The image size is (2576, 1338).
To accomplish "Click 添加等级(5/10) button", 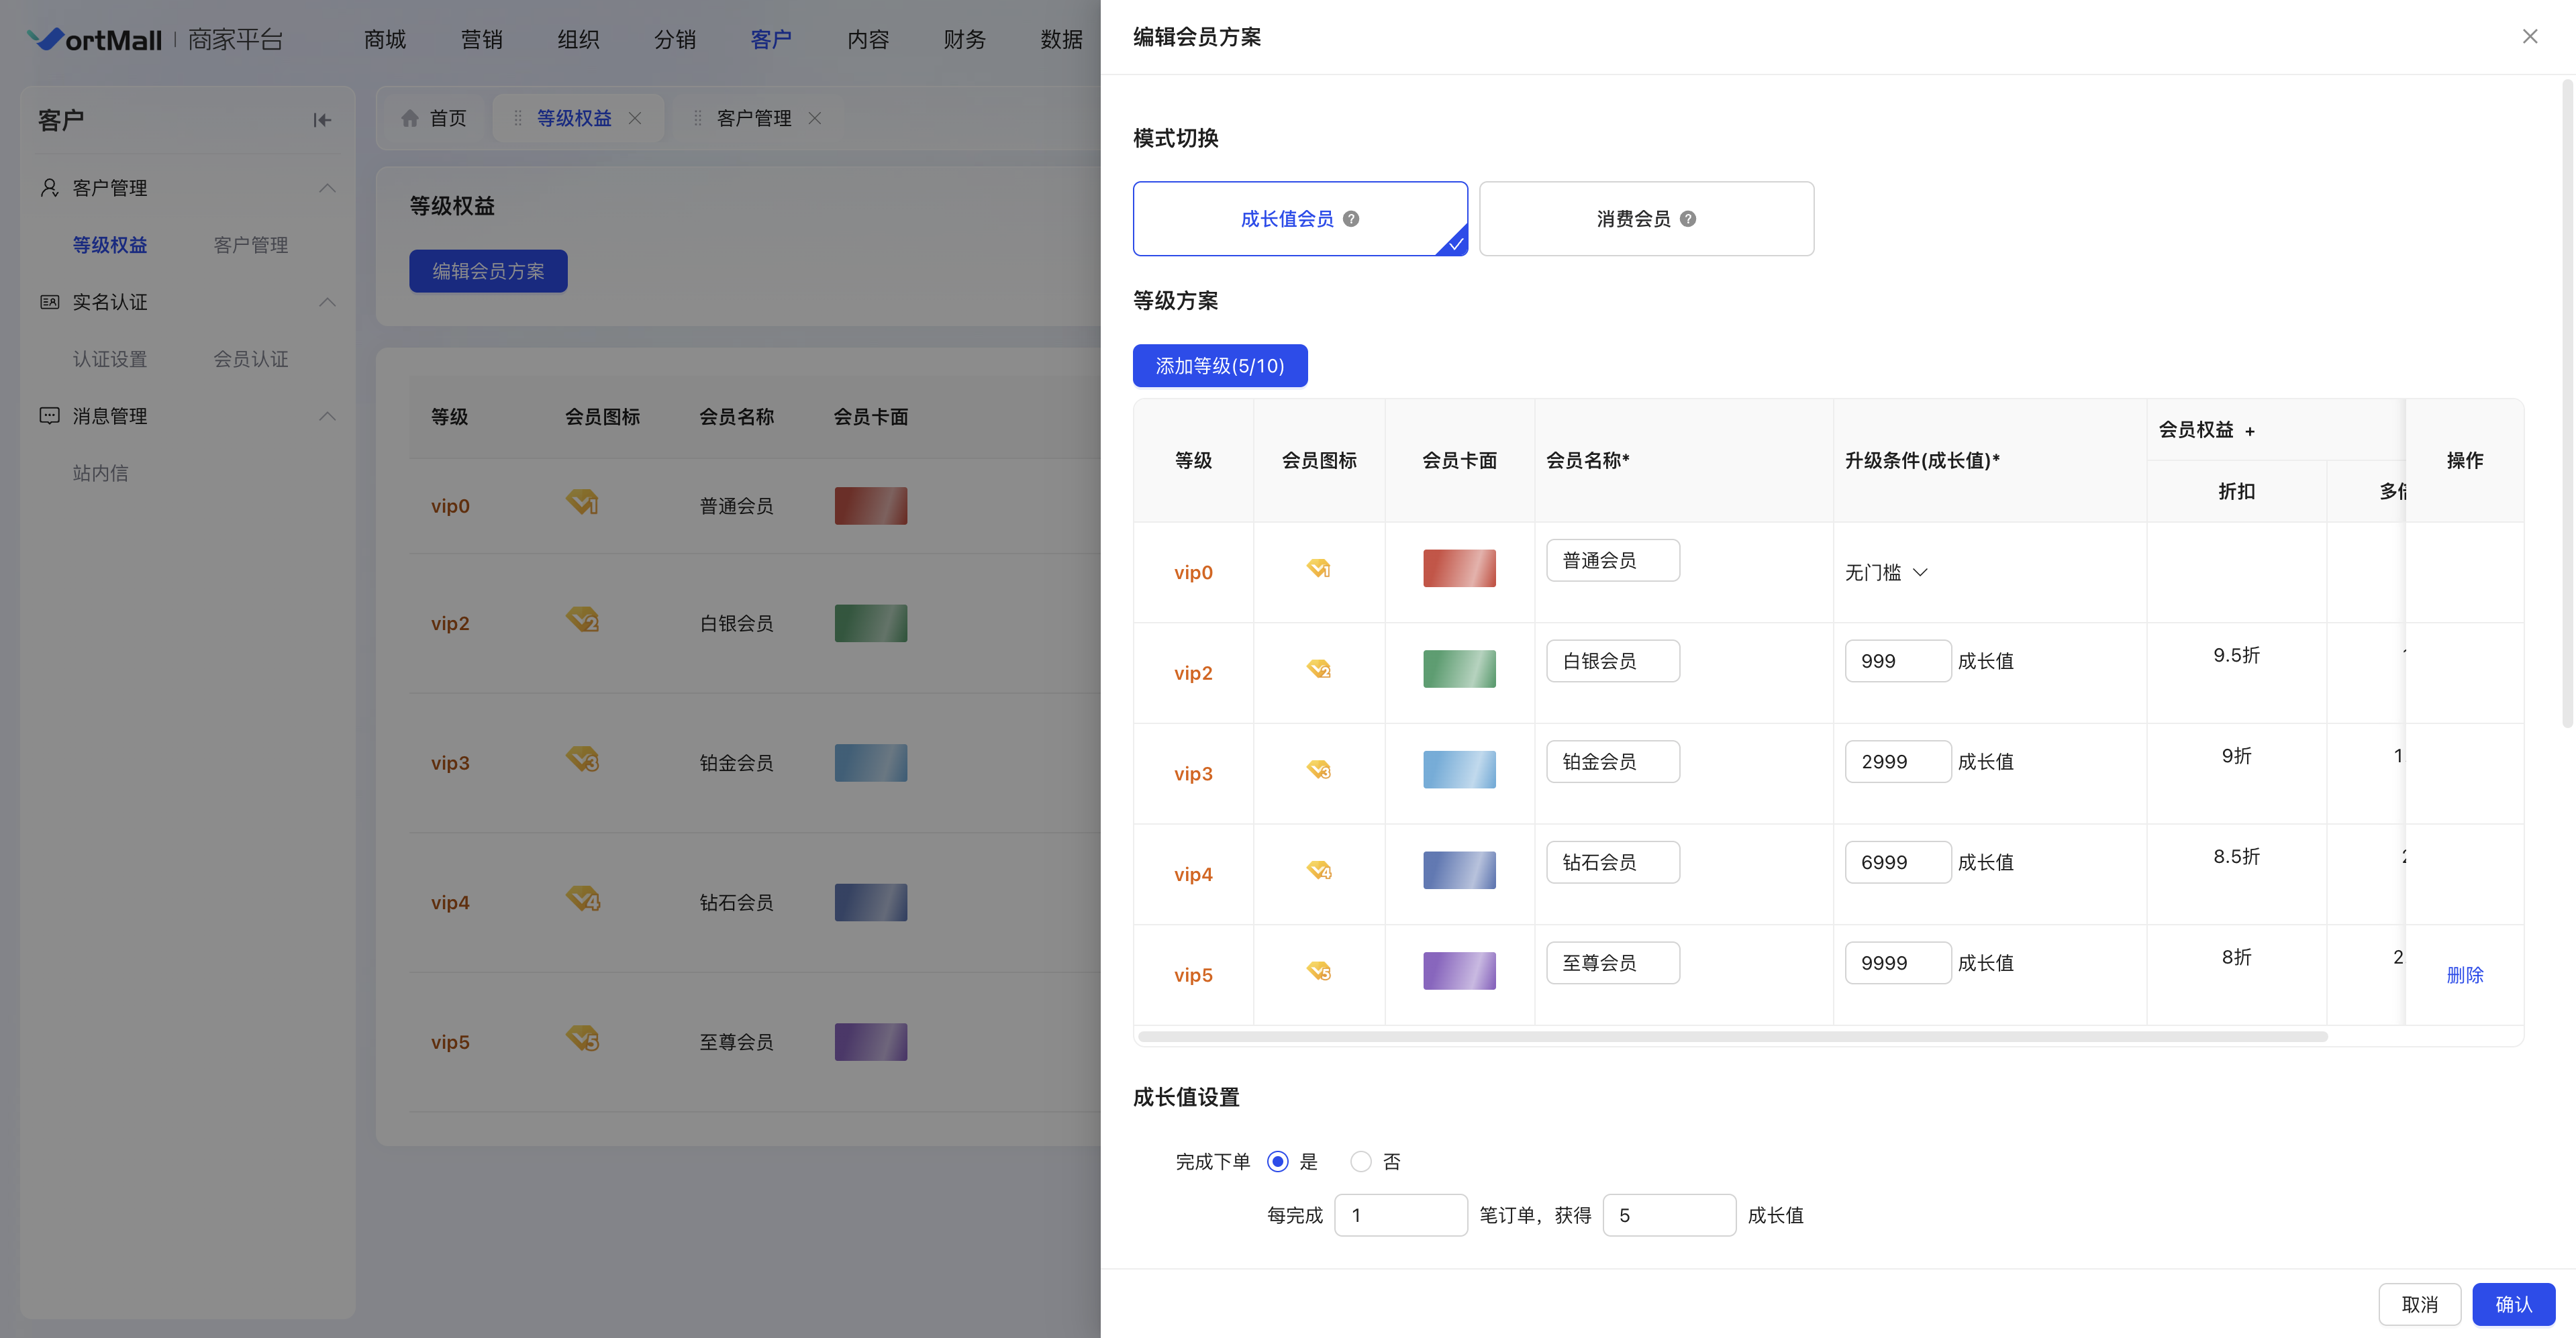I will tap(1219, 366).
